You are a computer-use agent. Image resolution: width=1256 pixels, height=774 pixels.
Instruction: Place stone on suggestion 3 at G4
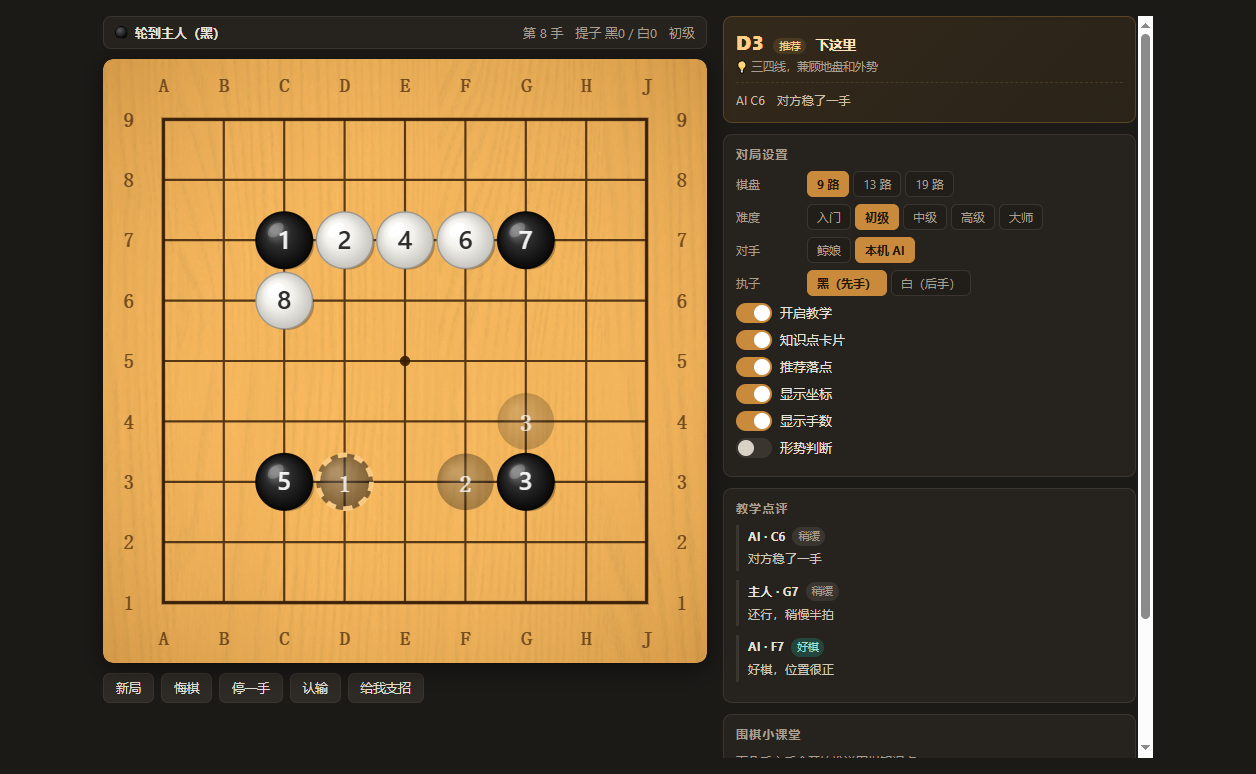point(525,421)
